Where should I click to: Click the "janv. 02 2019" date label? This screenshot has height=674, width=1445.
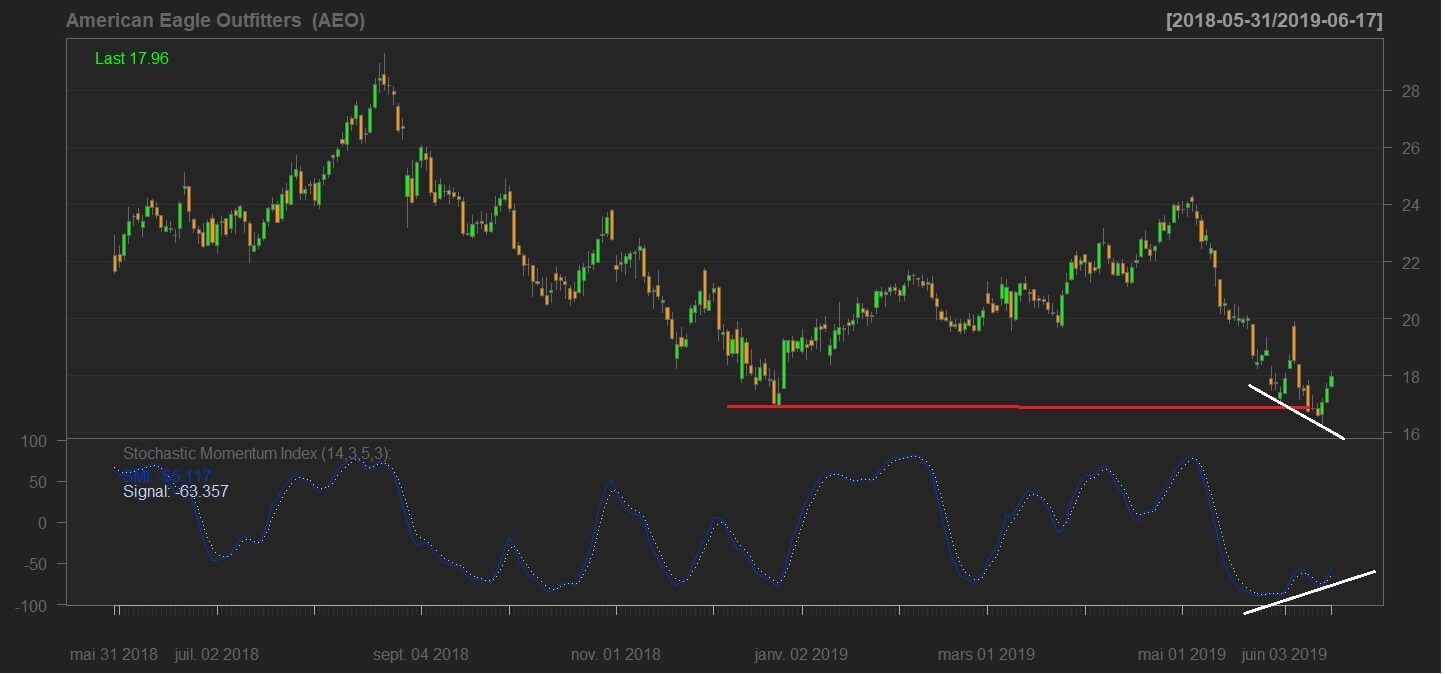click(x=800, y=655)
